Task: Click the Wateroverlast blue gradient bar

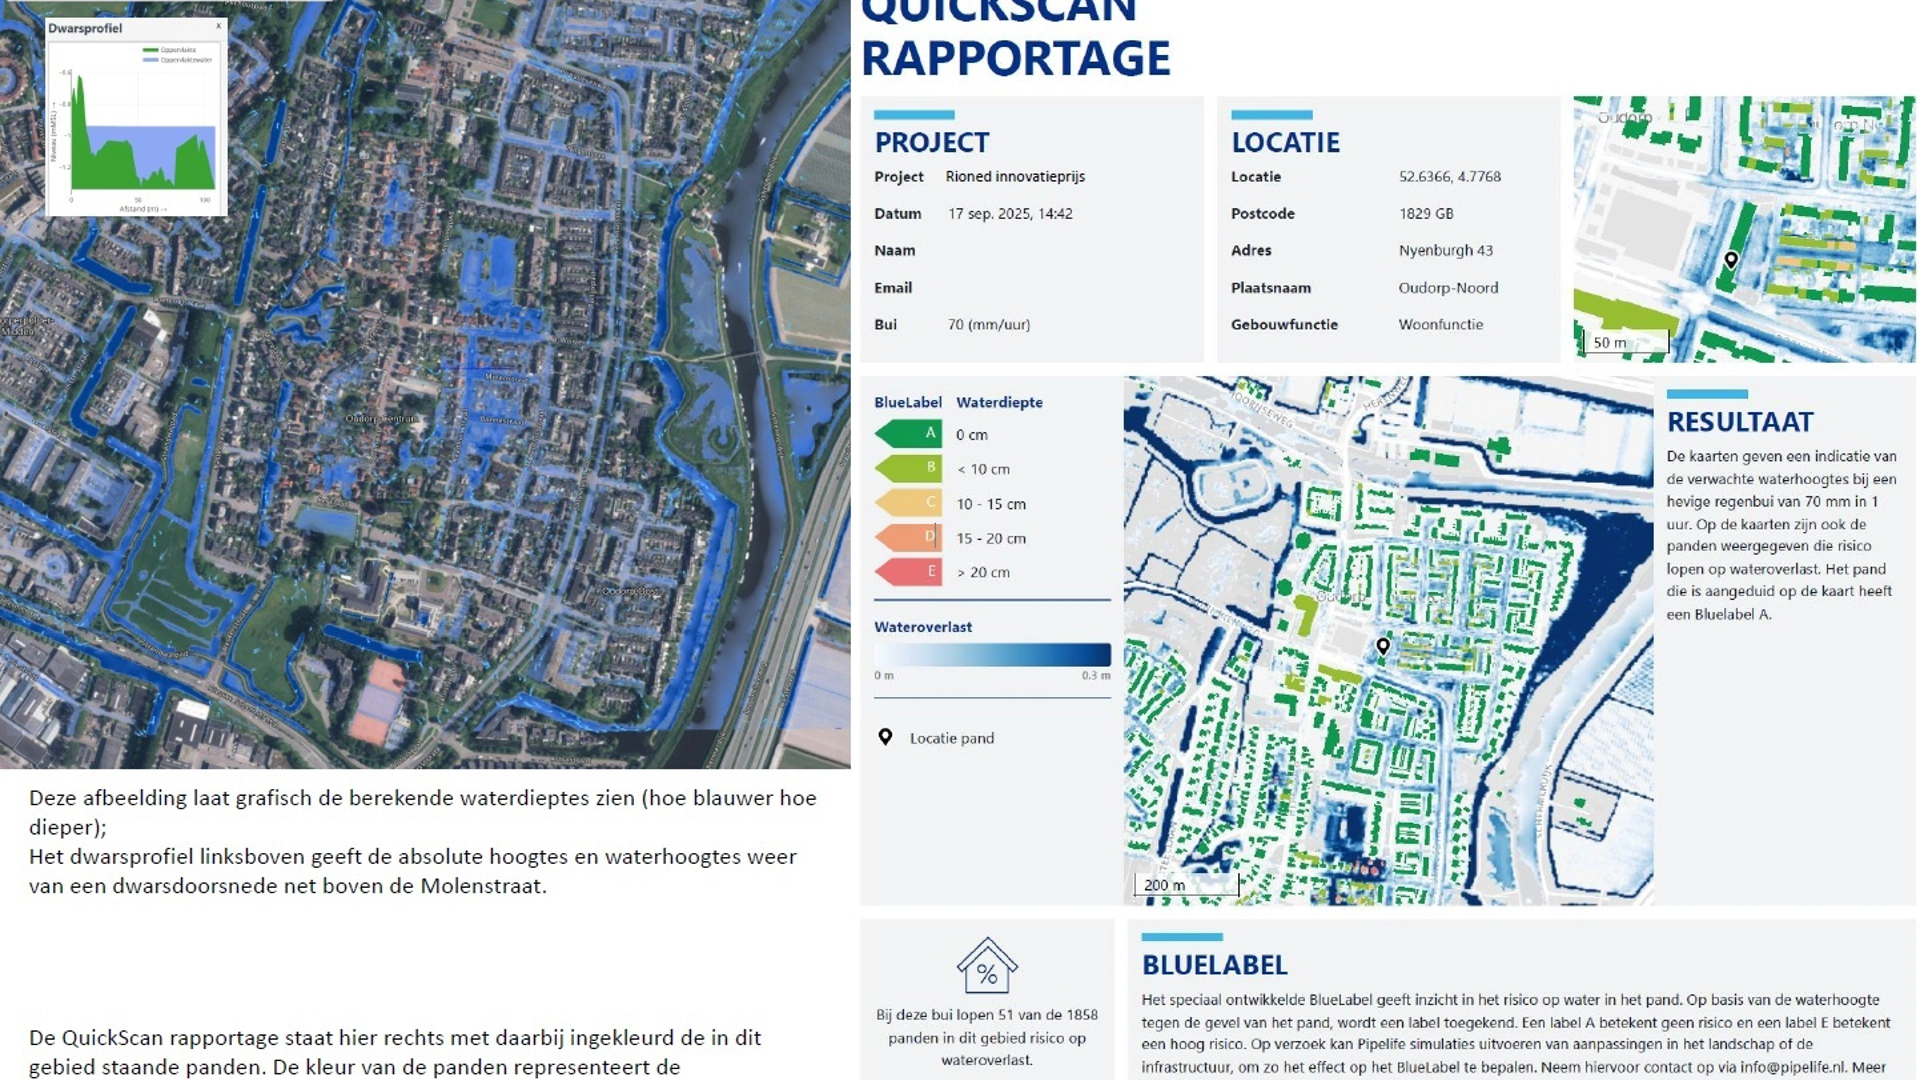Action: pos(992,655)
